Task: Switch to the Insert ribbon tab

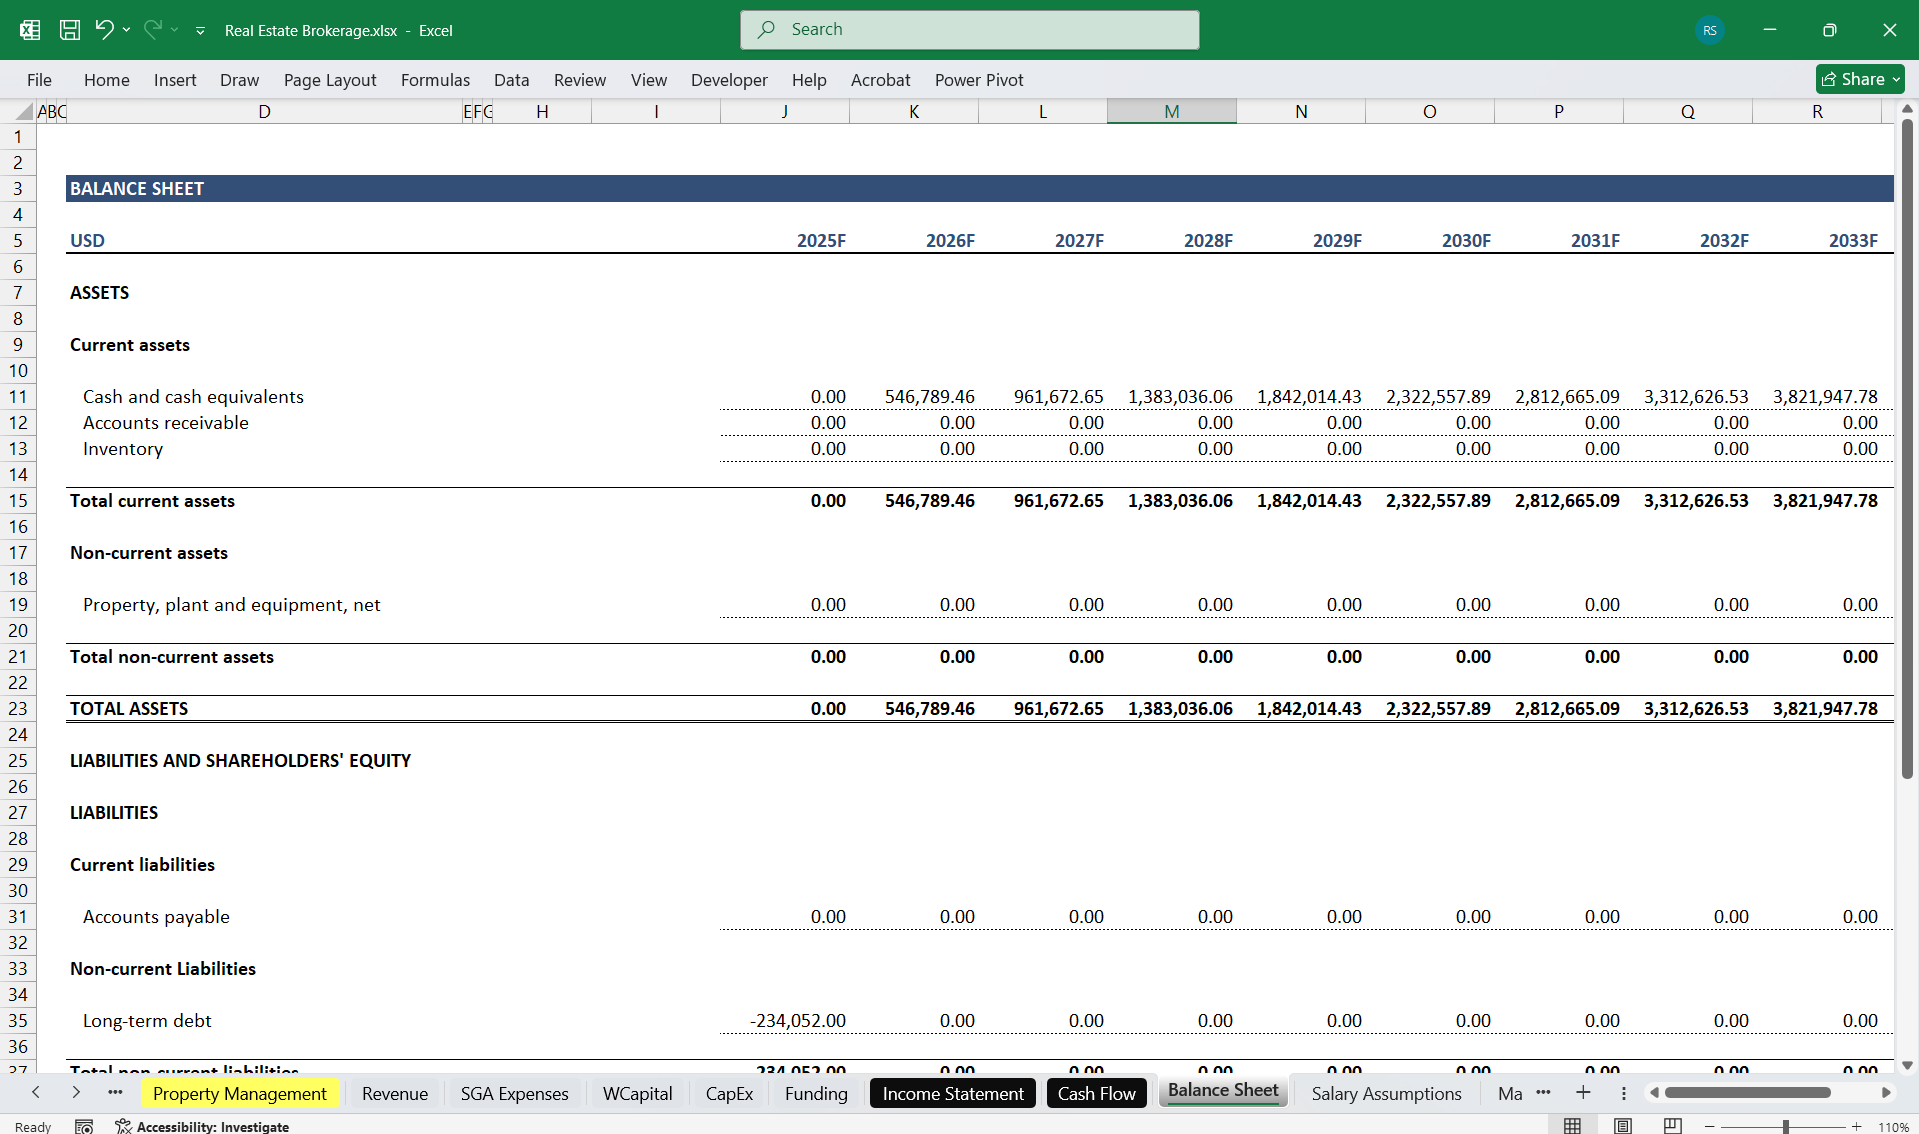Action: (x=175, y=80)
